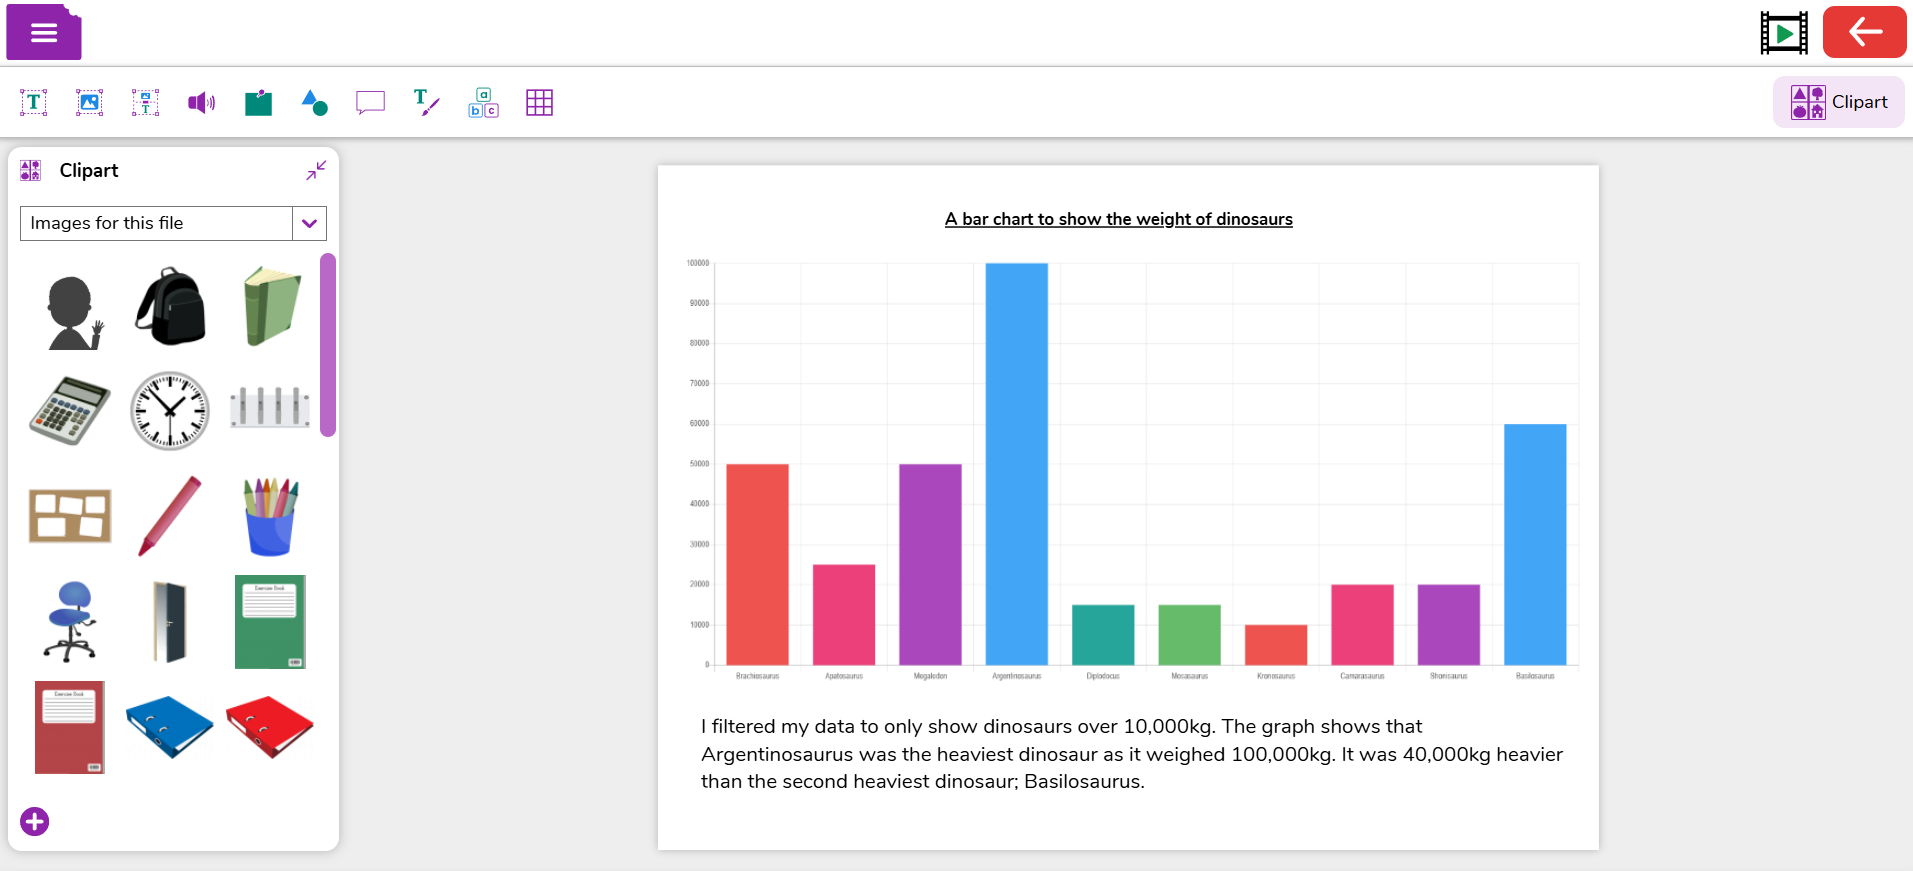Viewport: 1913px width, 871px height.
Task: Open the Images for this file dropdown
Action: 173,223
